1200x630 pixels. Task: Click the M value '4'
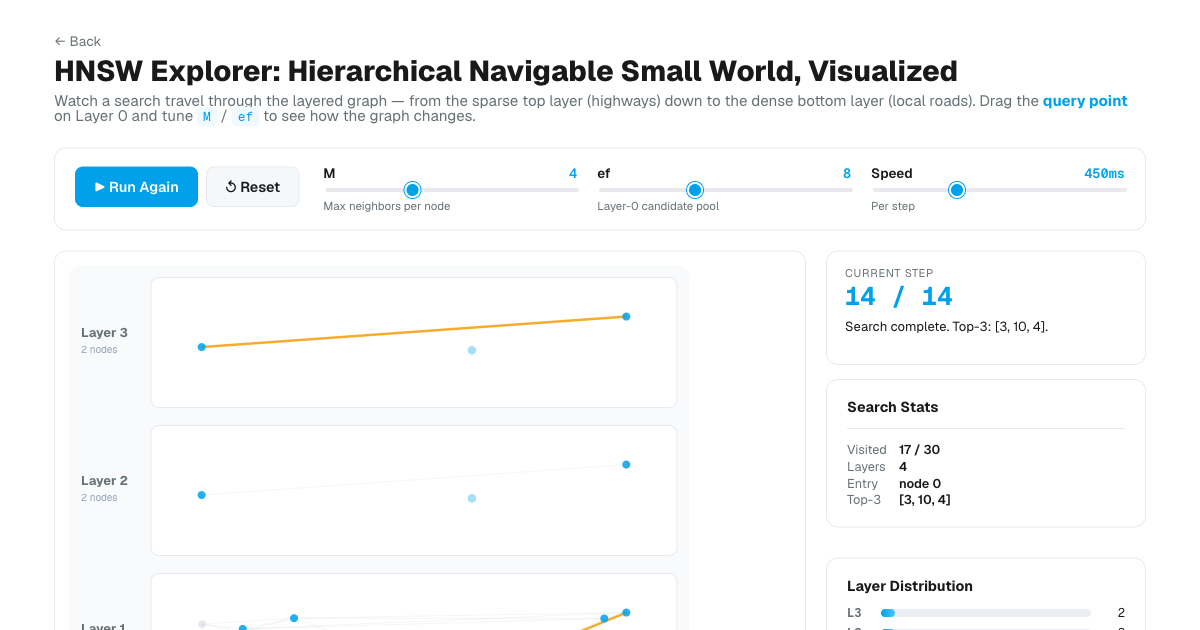pyautogui.click(x=573, y=173)
